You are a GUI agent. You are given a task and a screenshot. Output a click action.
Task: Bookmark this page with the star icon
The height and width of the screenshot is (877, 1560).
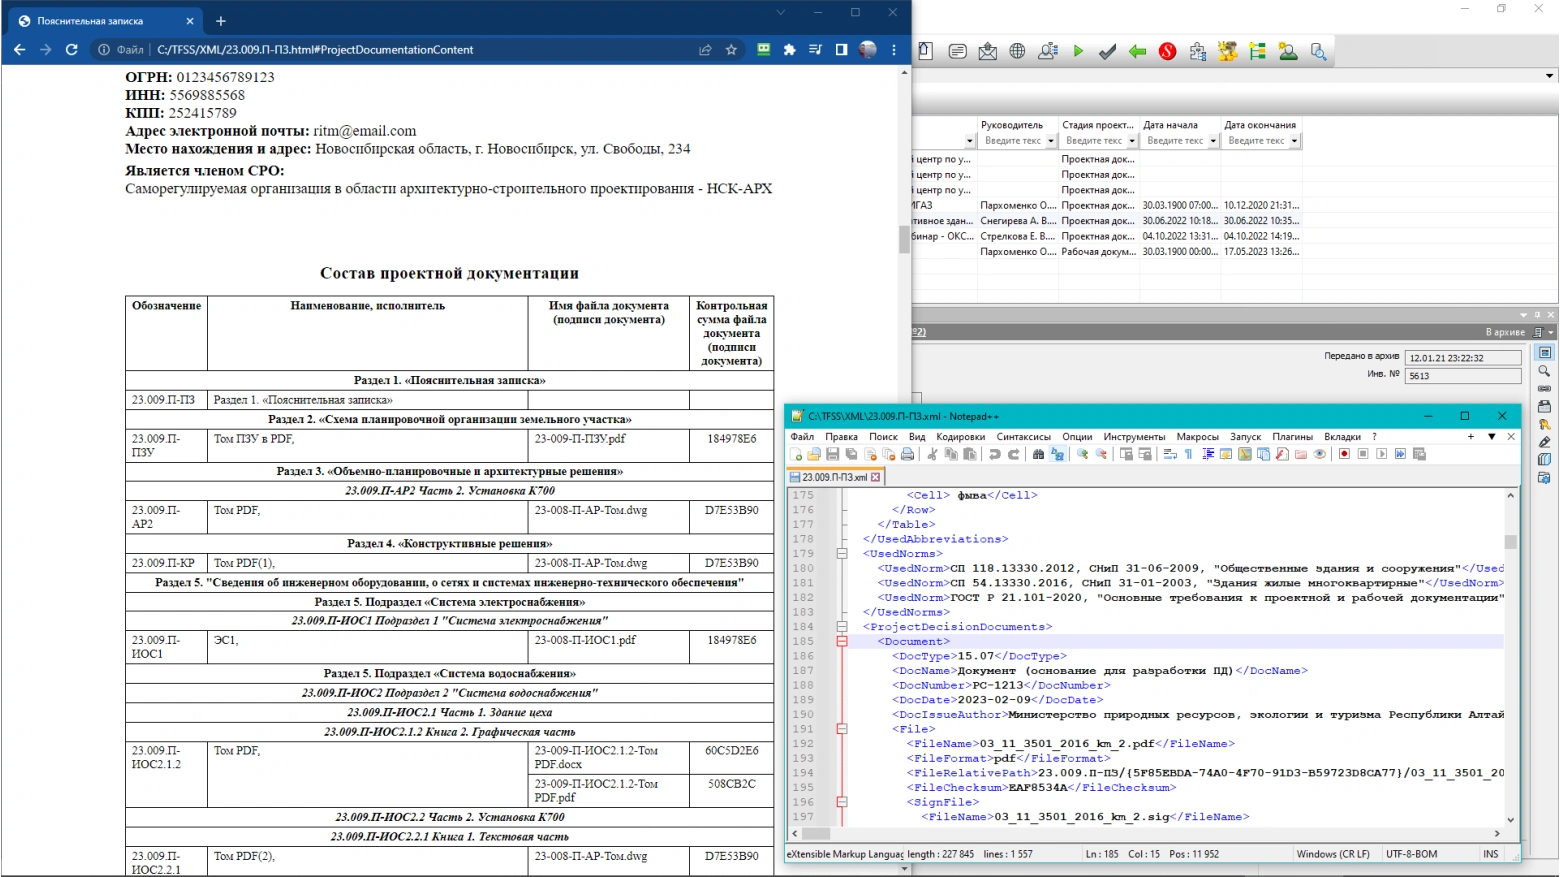click(x=731, y=50)
